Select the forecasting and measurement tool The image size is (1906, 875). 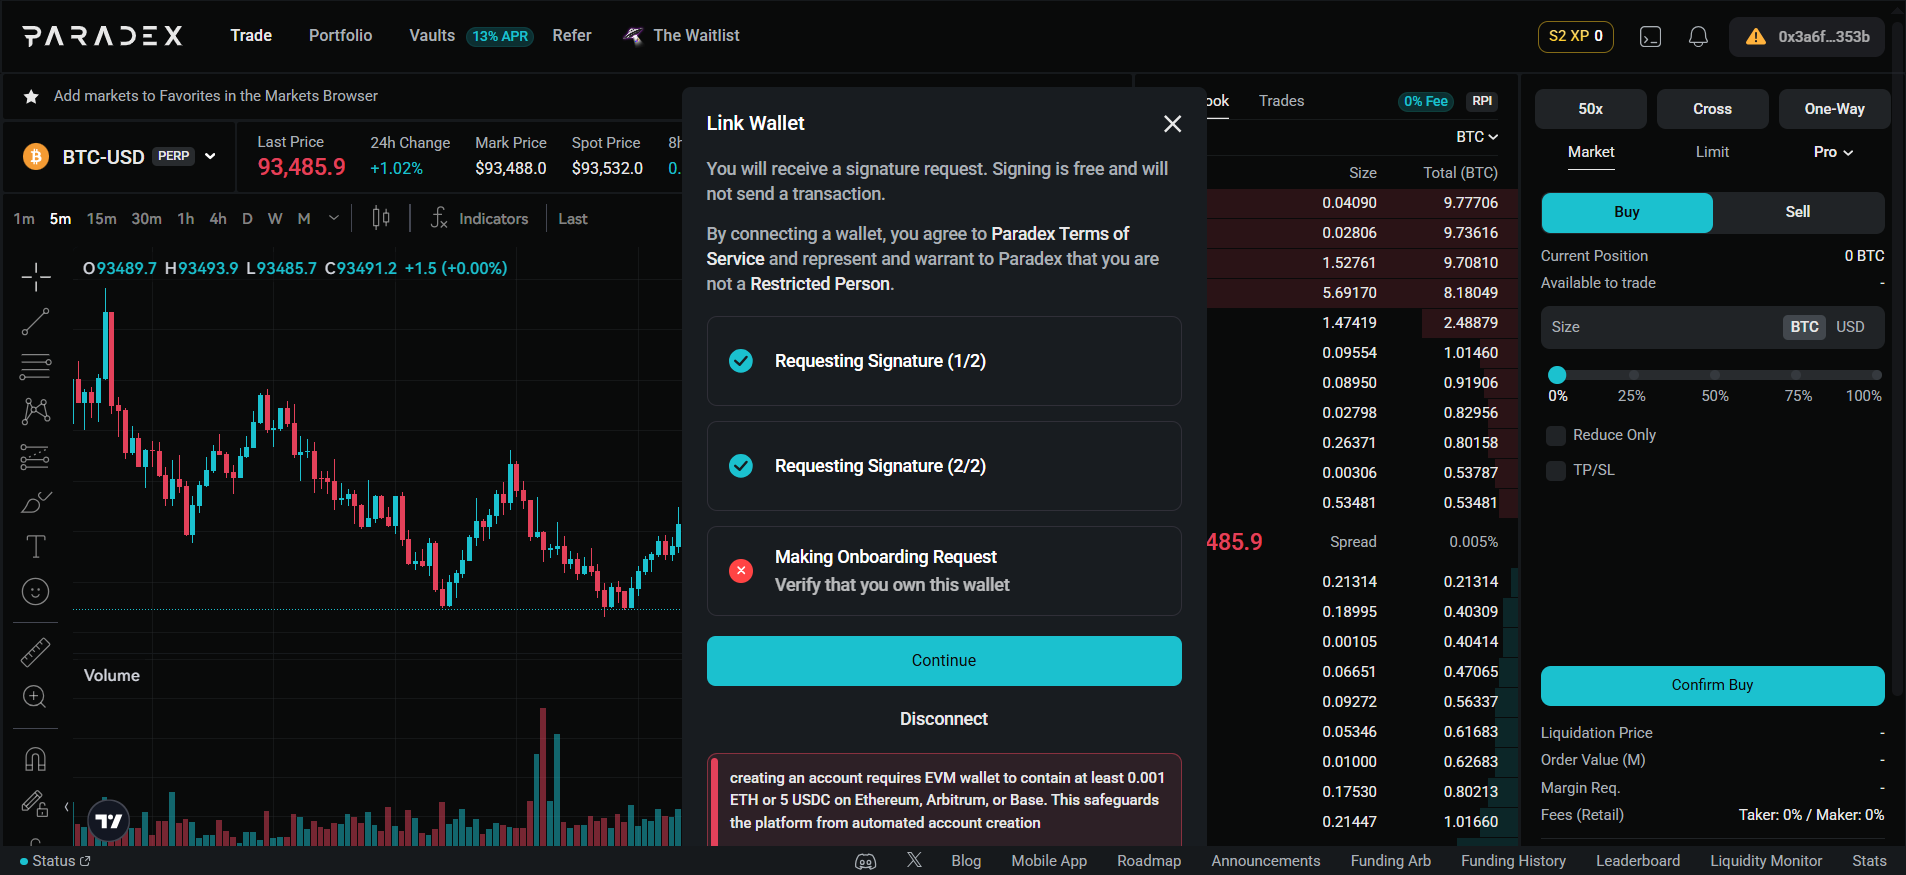pyautogui.click(x=36, y=457)
